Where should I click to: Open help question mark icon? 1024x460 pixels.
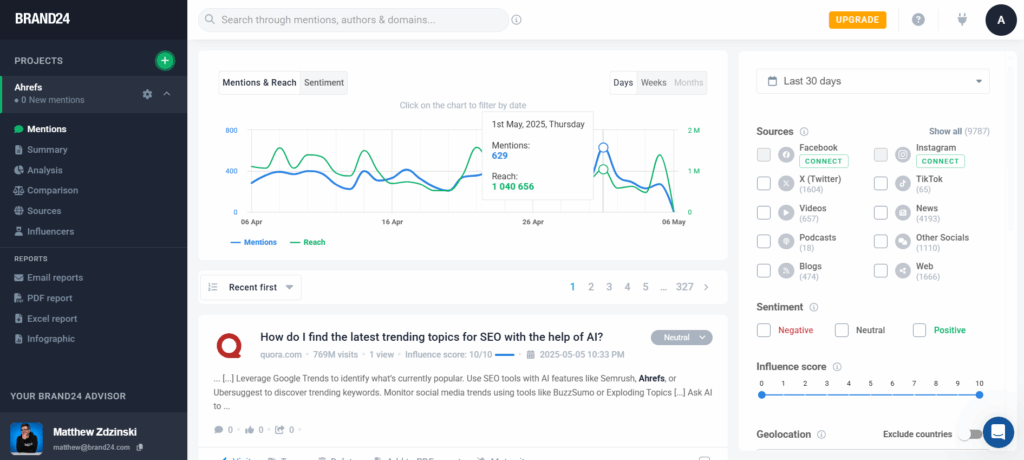click(x=918, y=20)
